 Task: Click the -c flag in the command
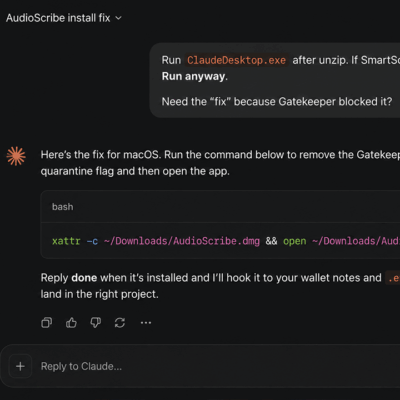tap(92, 241)
